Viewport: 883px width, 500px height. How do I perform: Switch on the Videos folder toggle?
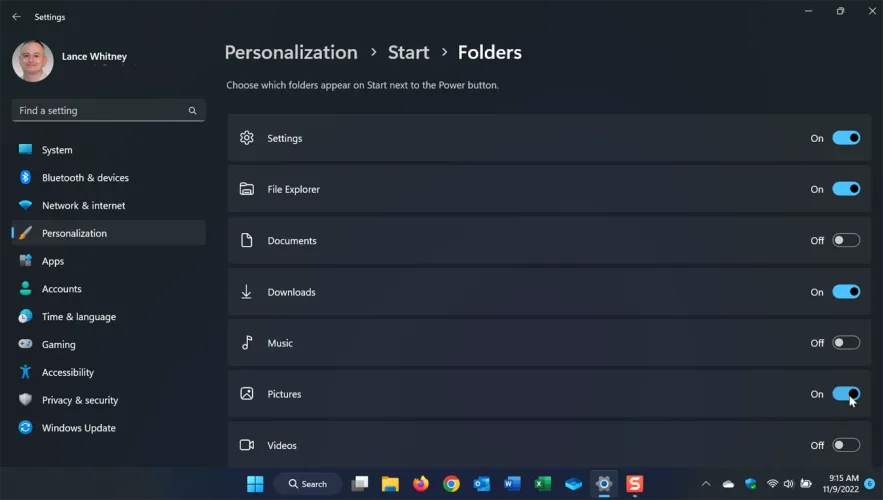pos(845,446)
